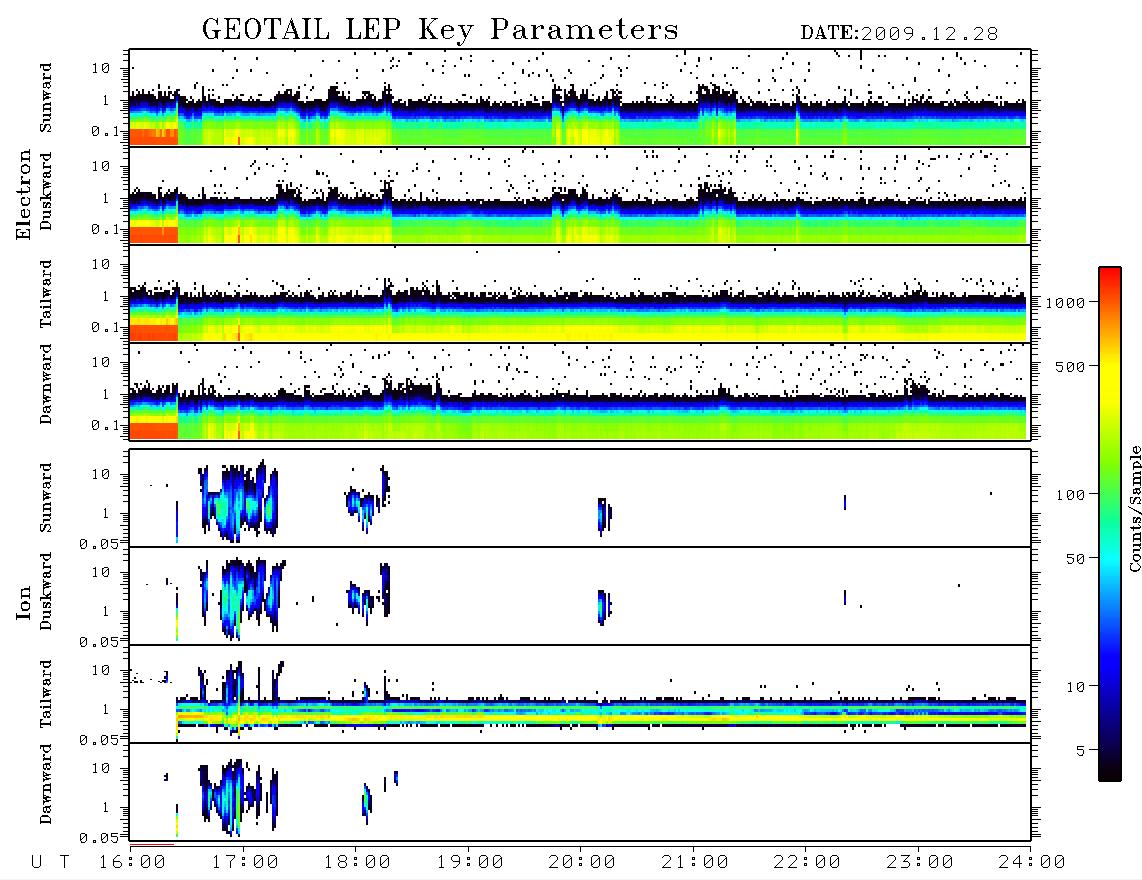Click the black bottom end of the colorbar
Image resolution: width=1142 pixels, height=880 pixels.
pos(1110,769)
